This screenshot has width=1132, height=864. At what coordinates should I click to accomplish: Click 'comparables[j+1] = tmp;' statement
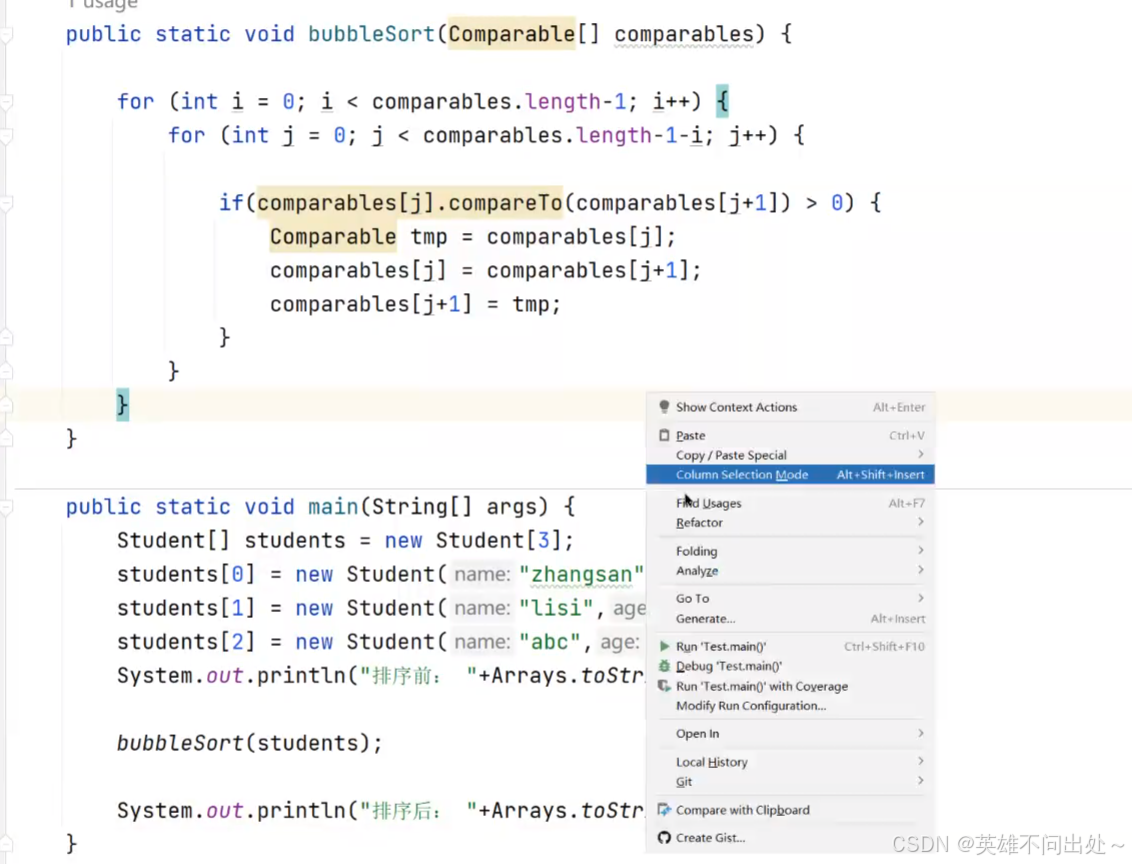pyautogui.click(x=415, y=304)
